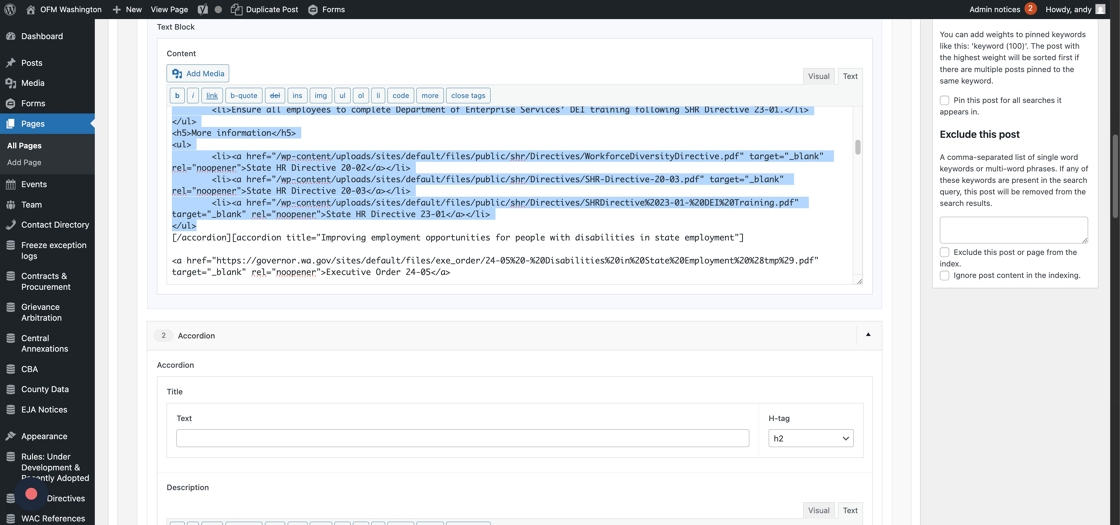Open Posts via the pushpin icon
The height and width of the screenshot is (525, 1120).
pos(11,62)
